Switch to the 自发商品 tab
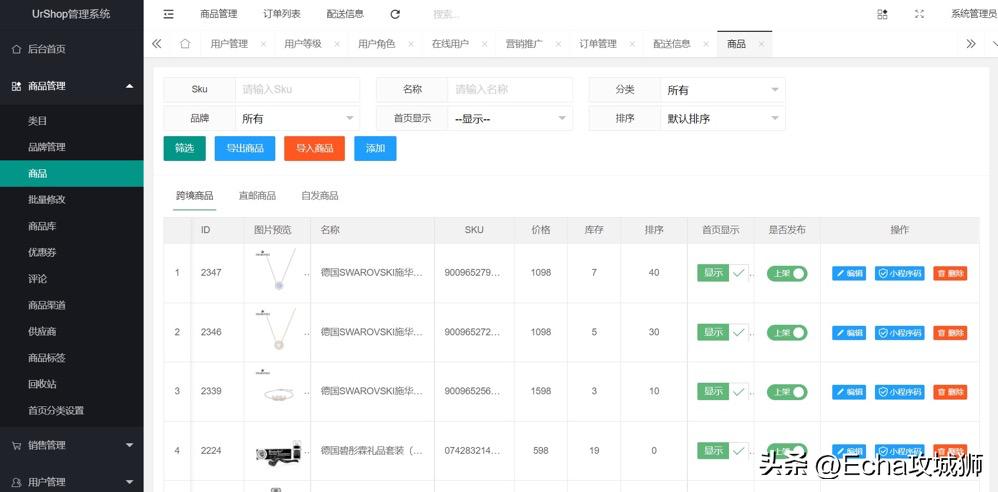This screenshot has height=492, width=998. pos(320,195)
